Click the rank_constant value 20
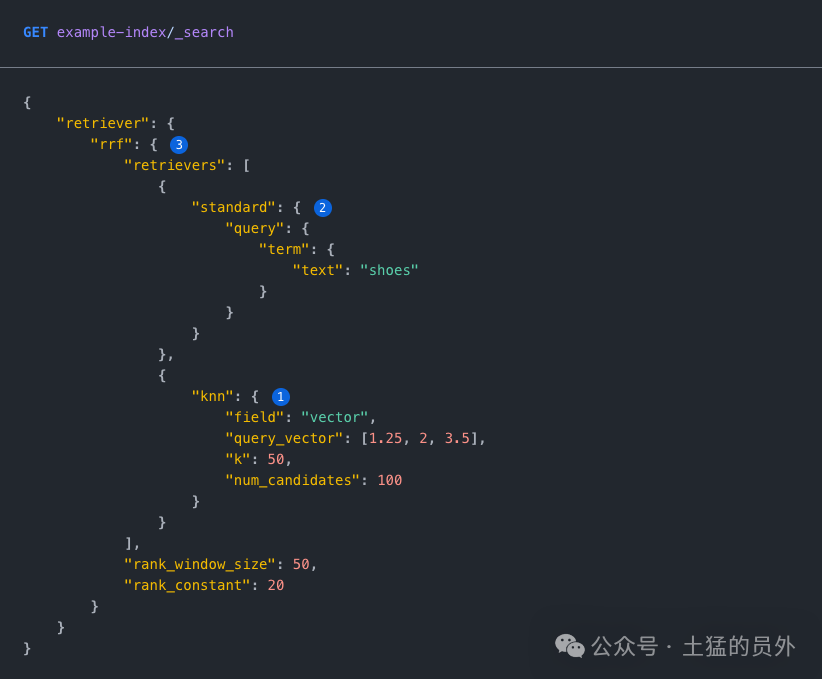822x679 pixels. 276,585
